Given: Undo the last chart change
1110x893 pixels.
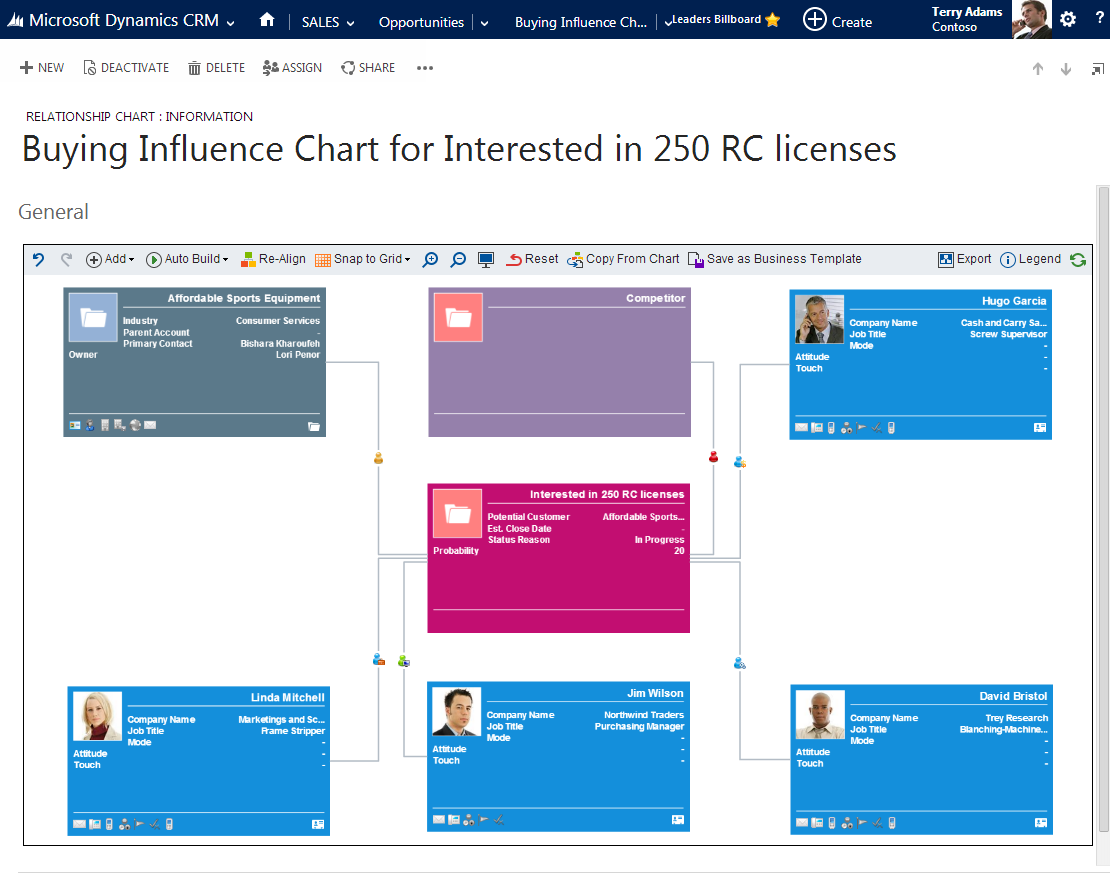Looking at the screenshot, I should 39,260.
